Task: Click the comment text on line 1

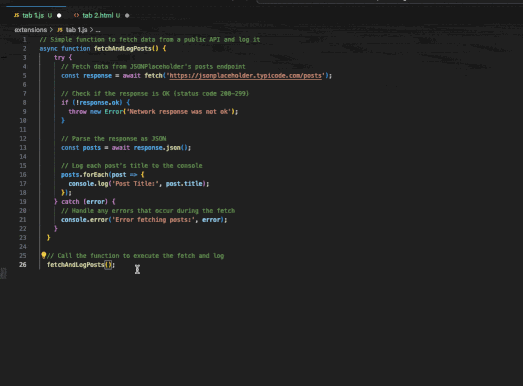Action: tap(150, 40)
